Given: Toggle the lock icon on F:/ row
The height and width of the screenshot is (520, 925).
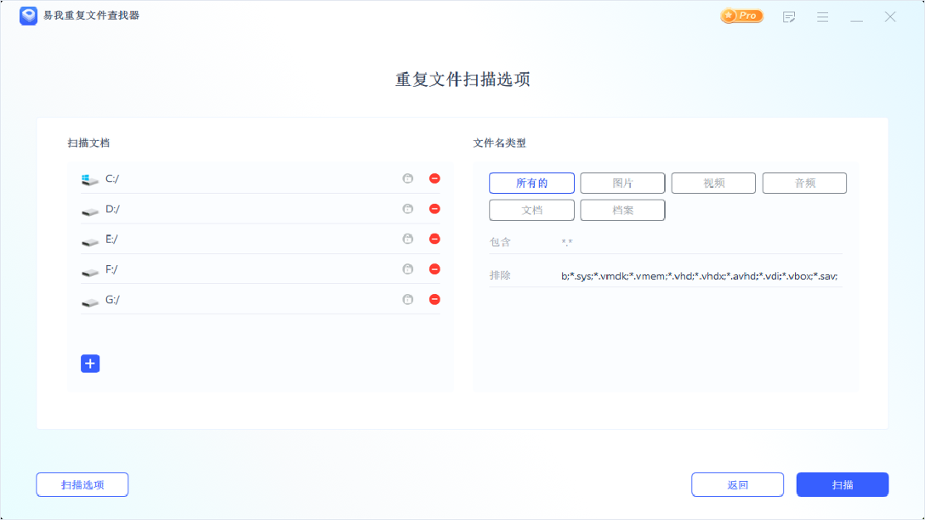Looking at the screenshot, I should (408, 269).
